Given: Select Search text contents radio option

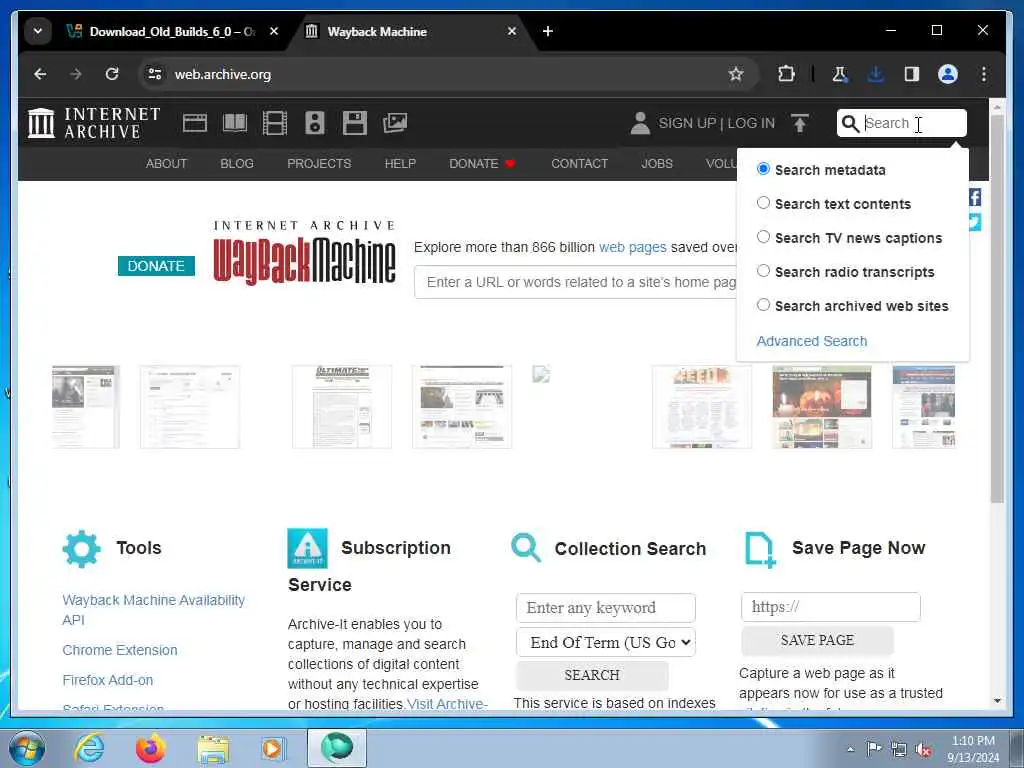Looking at the screenshot, I should [763, 203].
